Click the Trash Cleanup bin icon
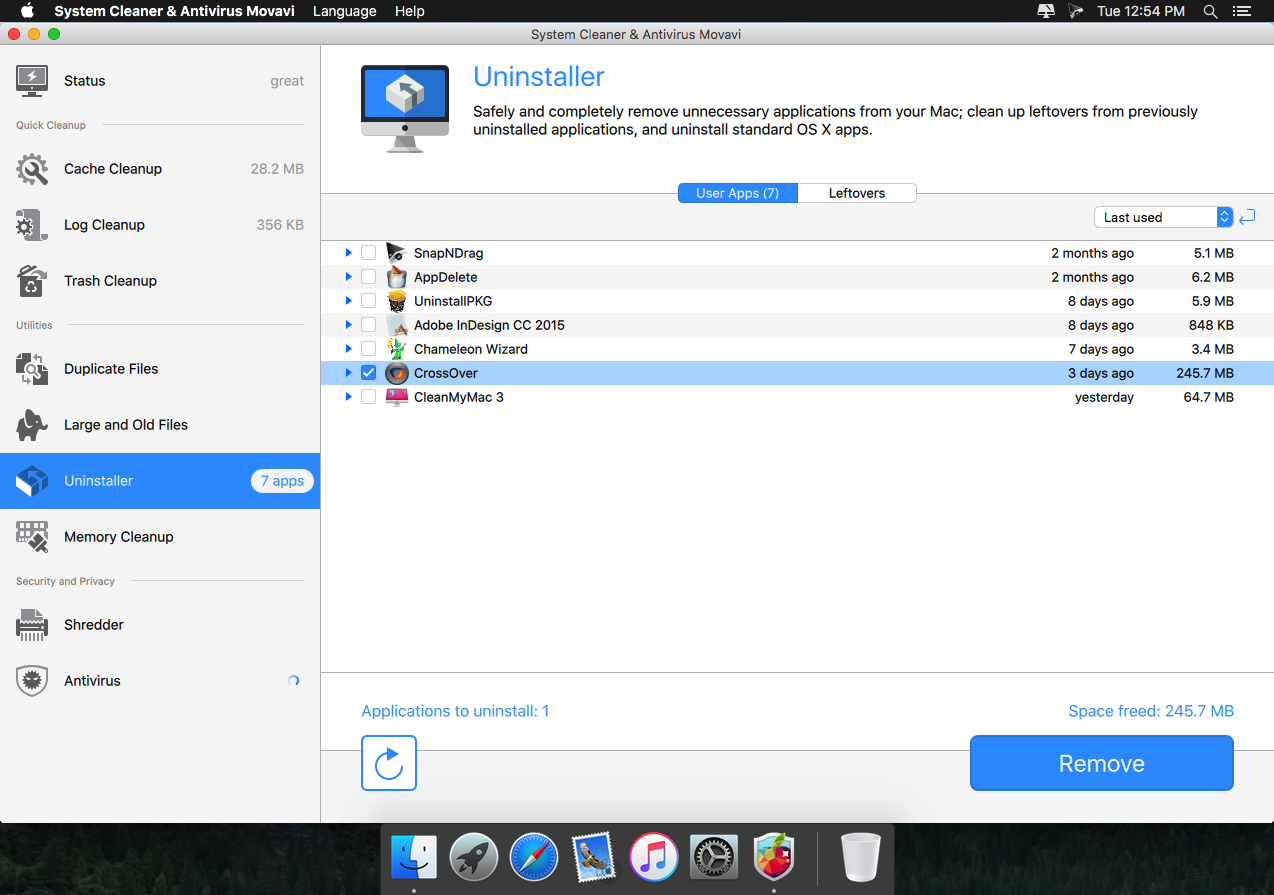 (x=32, y=281)
